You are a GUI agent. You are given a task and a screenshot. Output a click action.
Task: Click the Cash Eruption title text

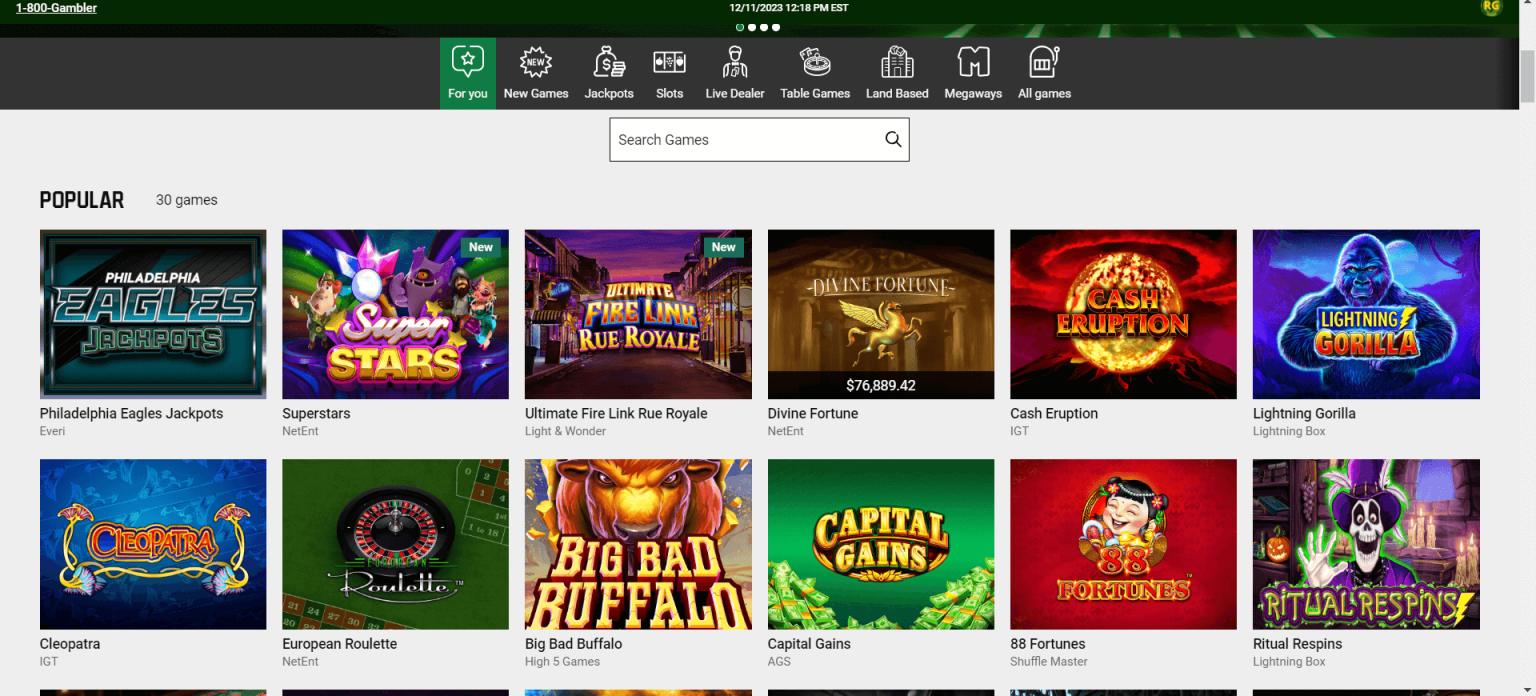[x=1054, y=413]
